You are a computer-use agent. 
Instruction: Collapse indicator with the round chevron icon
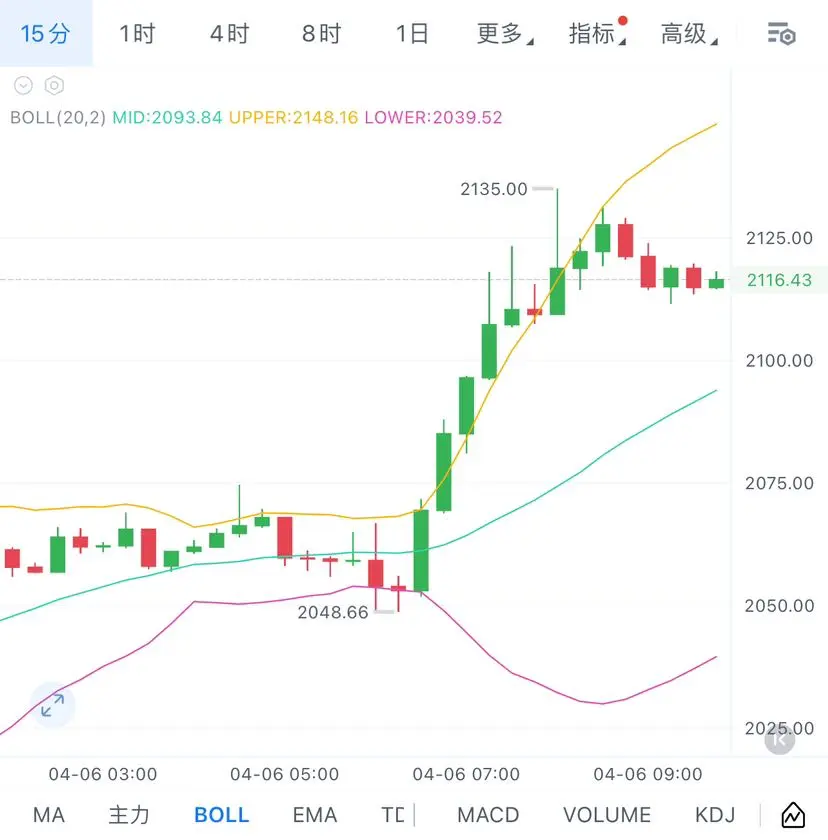[x=23, y=85]
